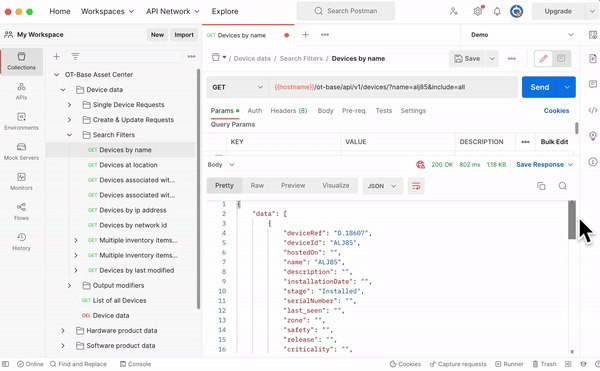Click the collection filter icon
The image size is (600, 371).
[75, 57]
